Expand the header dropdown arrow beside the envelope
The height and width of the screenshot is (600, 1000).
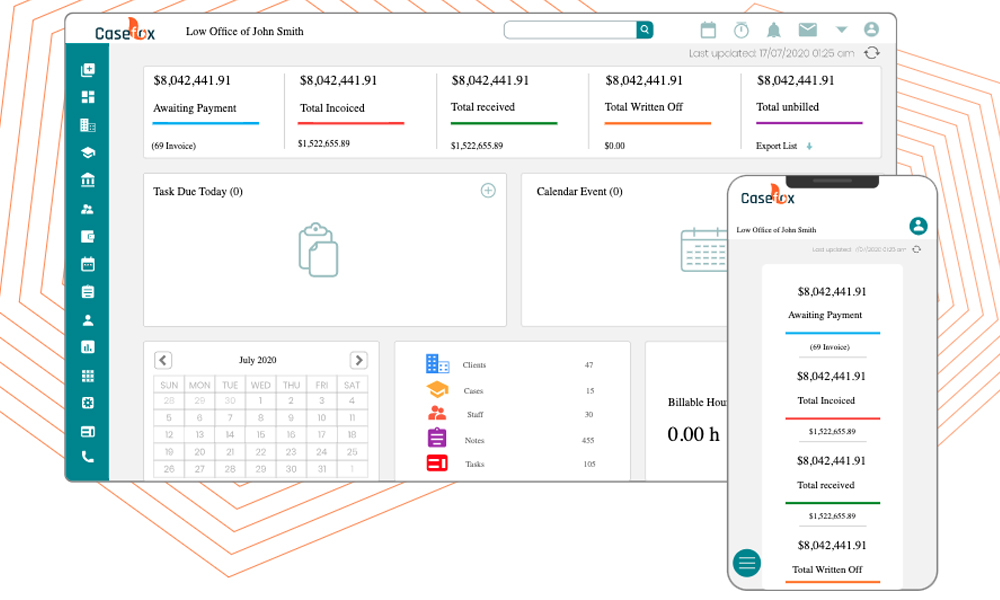pos(841,29)
